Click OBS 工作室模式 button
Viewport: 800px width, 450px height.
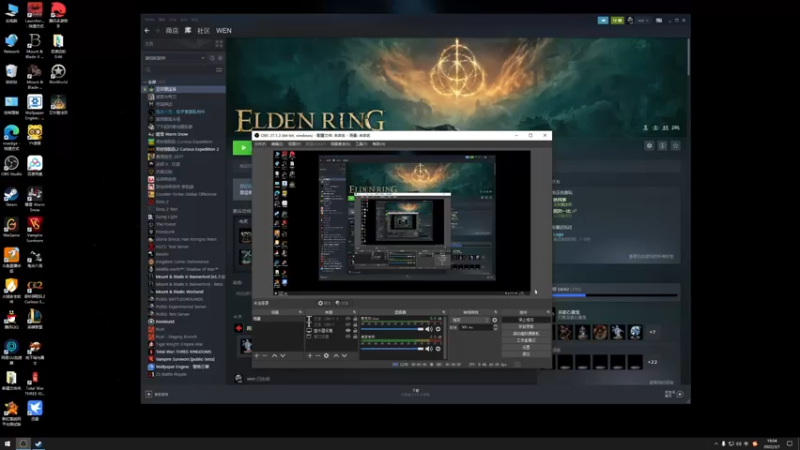point(526,340)
